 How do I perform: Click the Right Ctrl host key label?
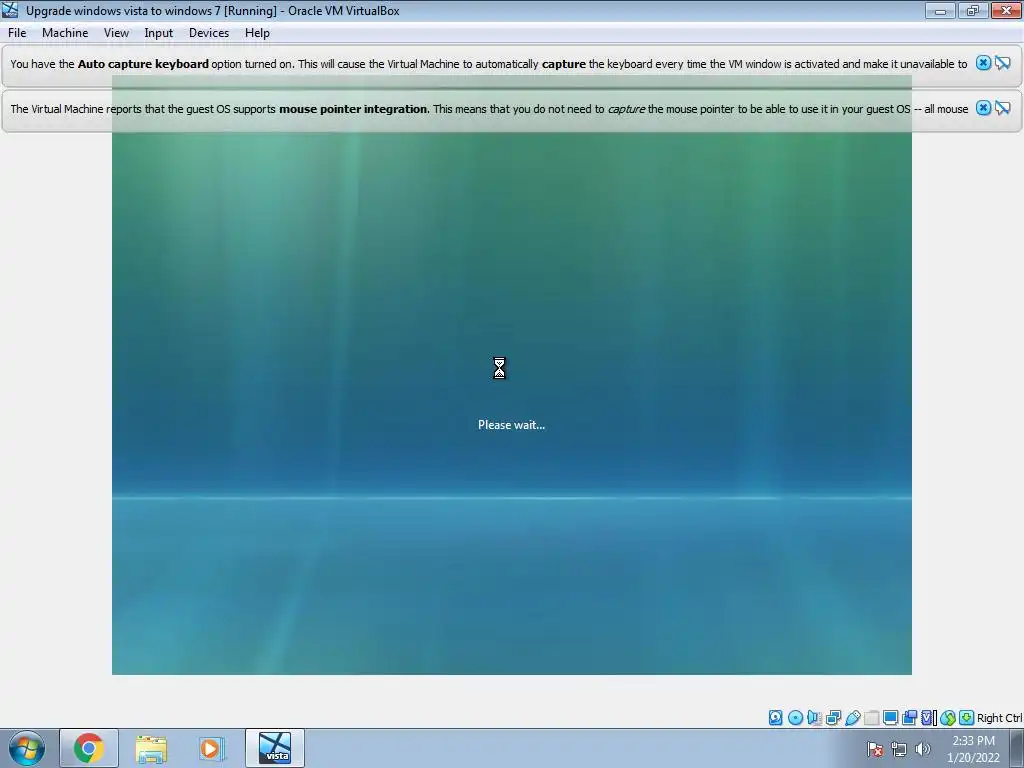click(x=999, y=718)
